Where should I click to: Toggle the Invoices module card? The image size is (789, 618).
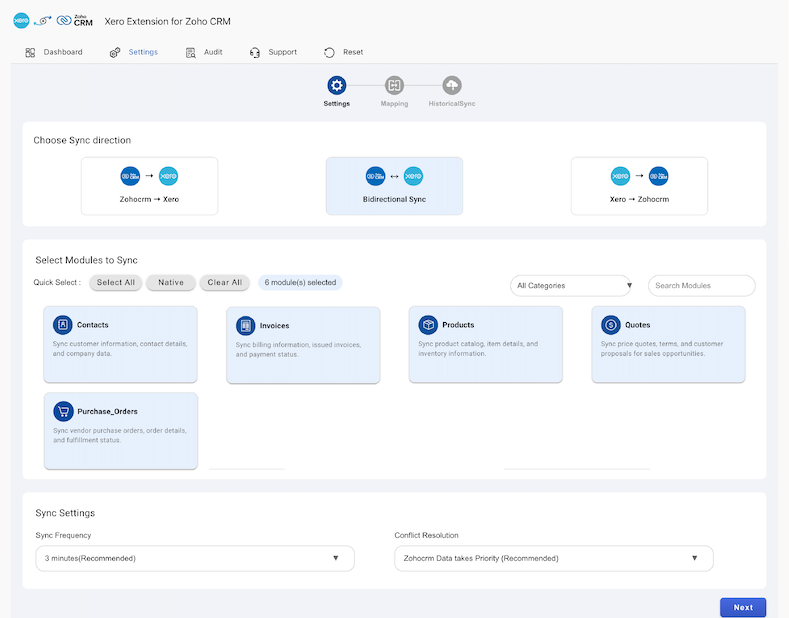tap(303, 345)
